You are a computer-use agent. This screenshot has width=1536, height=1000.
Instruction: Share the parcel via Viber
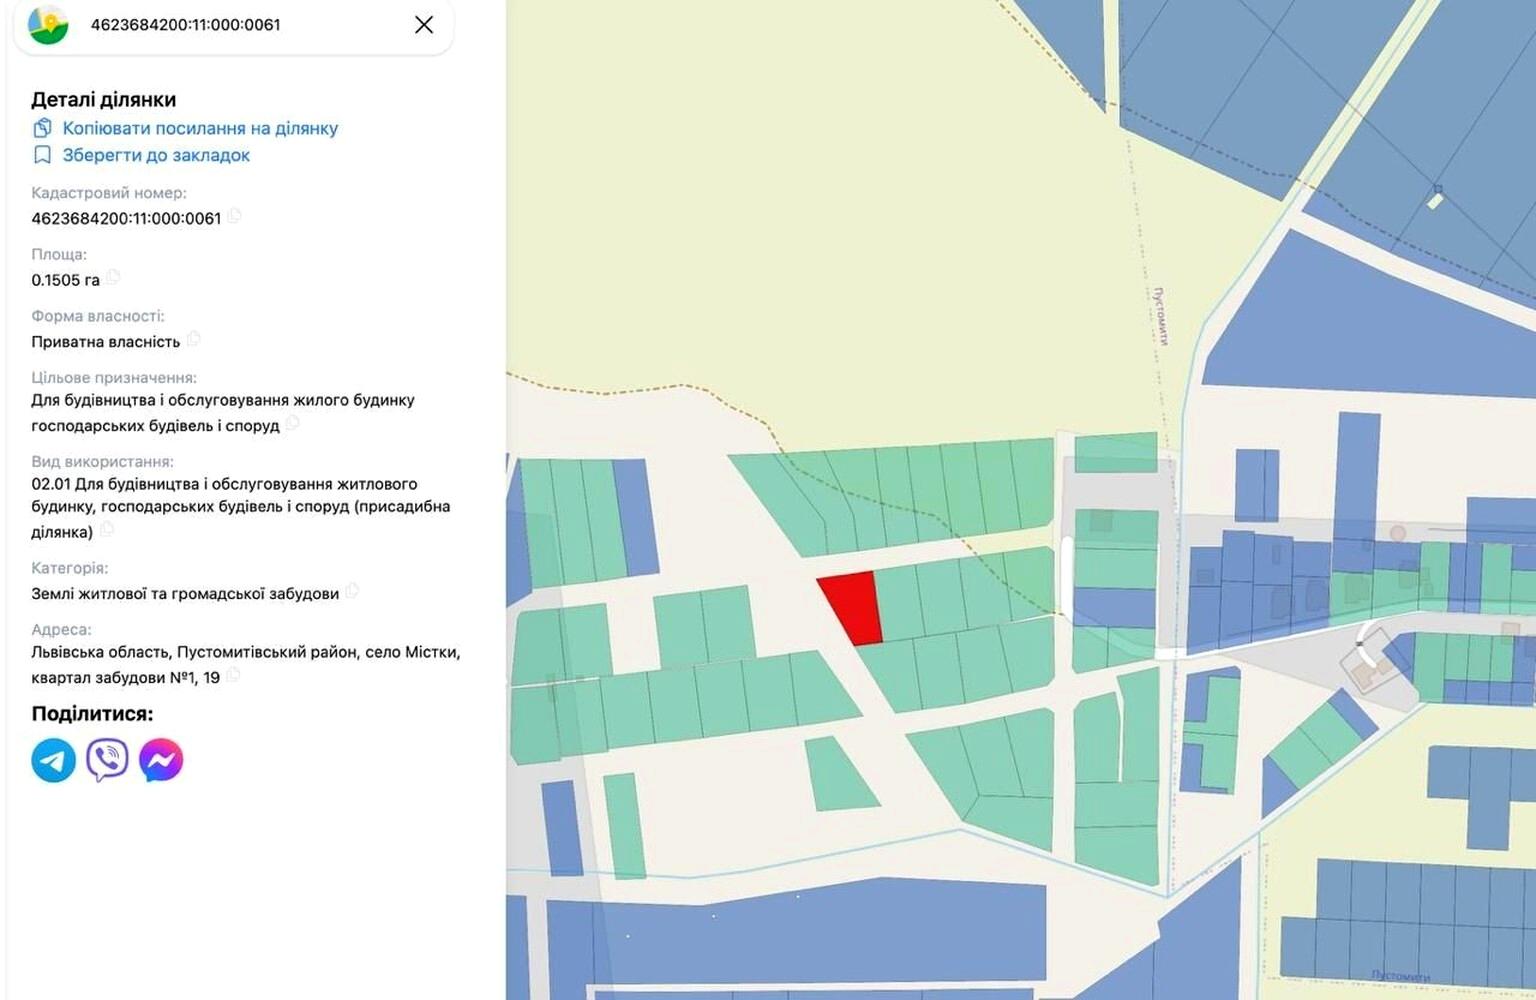click(x=107, y=760)
